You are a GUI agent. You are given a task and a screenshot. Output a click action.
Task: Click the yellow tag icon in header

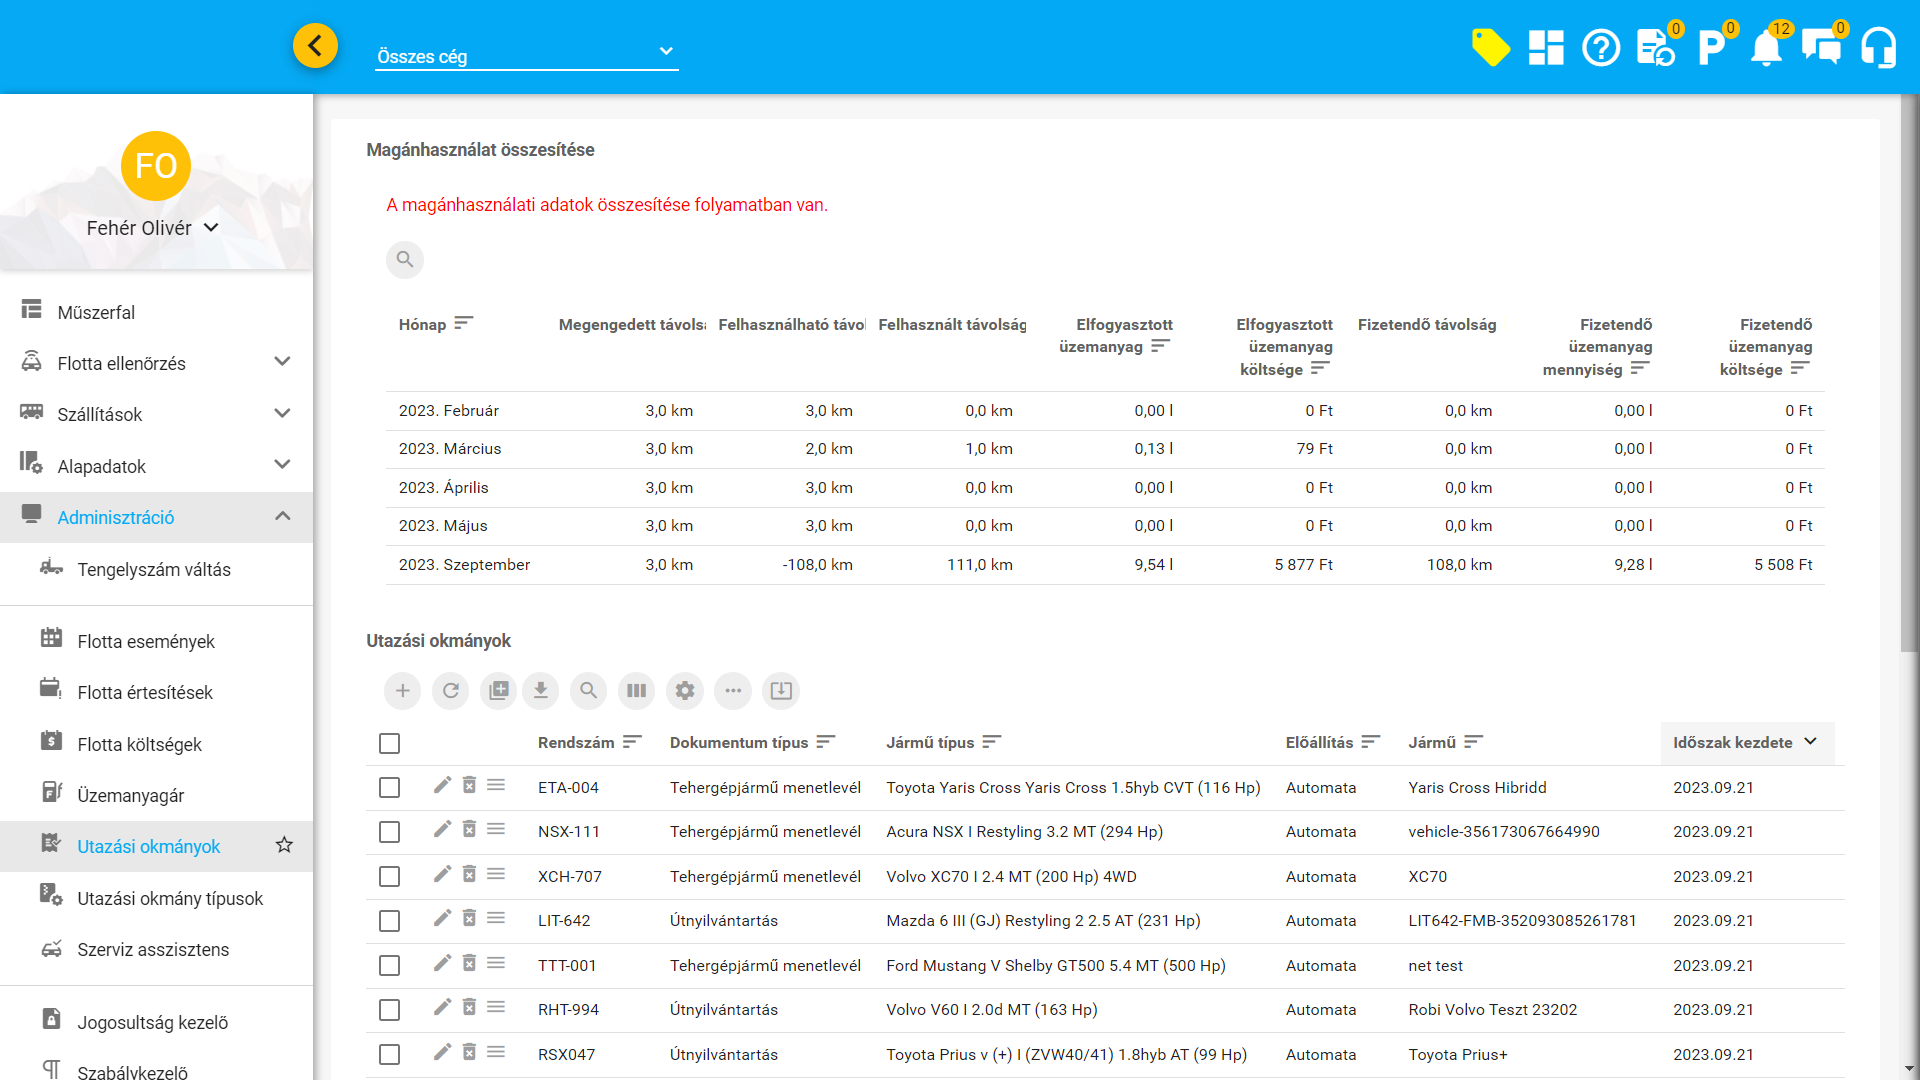coord(1490,47)
